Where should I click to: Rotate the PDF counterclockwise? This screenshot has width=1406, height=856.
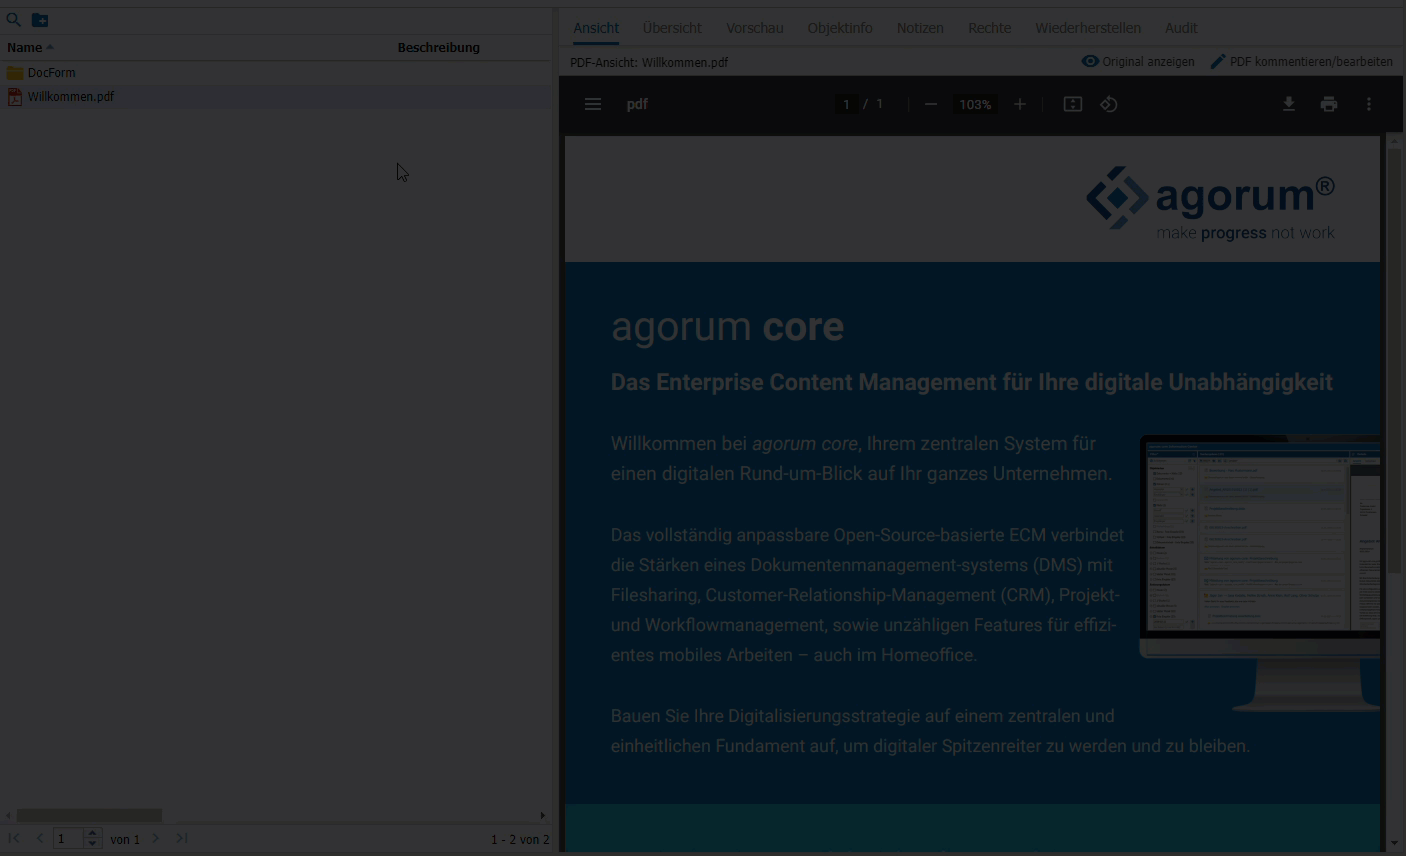pyautogui.click(x=1109, y=104)
